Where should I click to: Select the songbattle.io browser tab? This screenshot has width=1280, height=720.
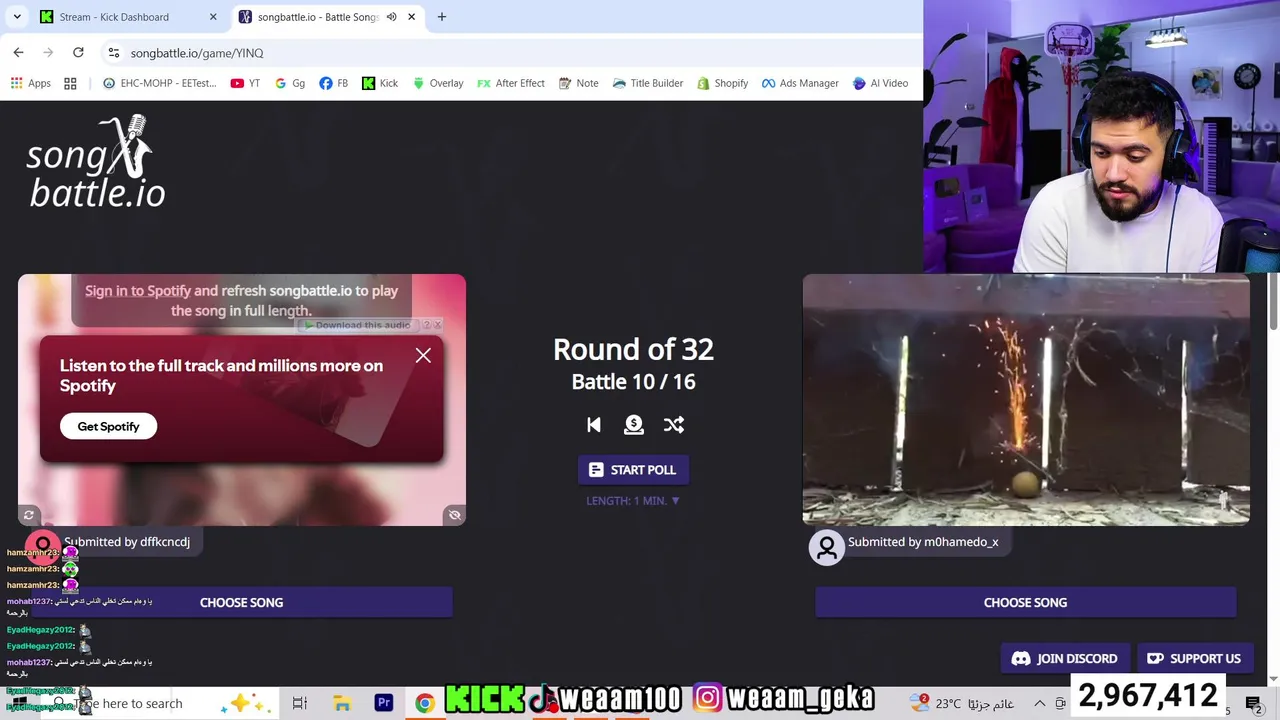pyautogui.click(x=318, y=17)
